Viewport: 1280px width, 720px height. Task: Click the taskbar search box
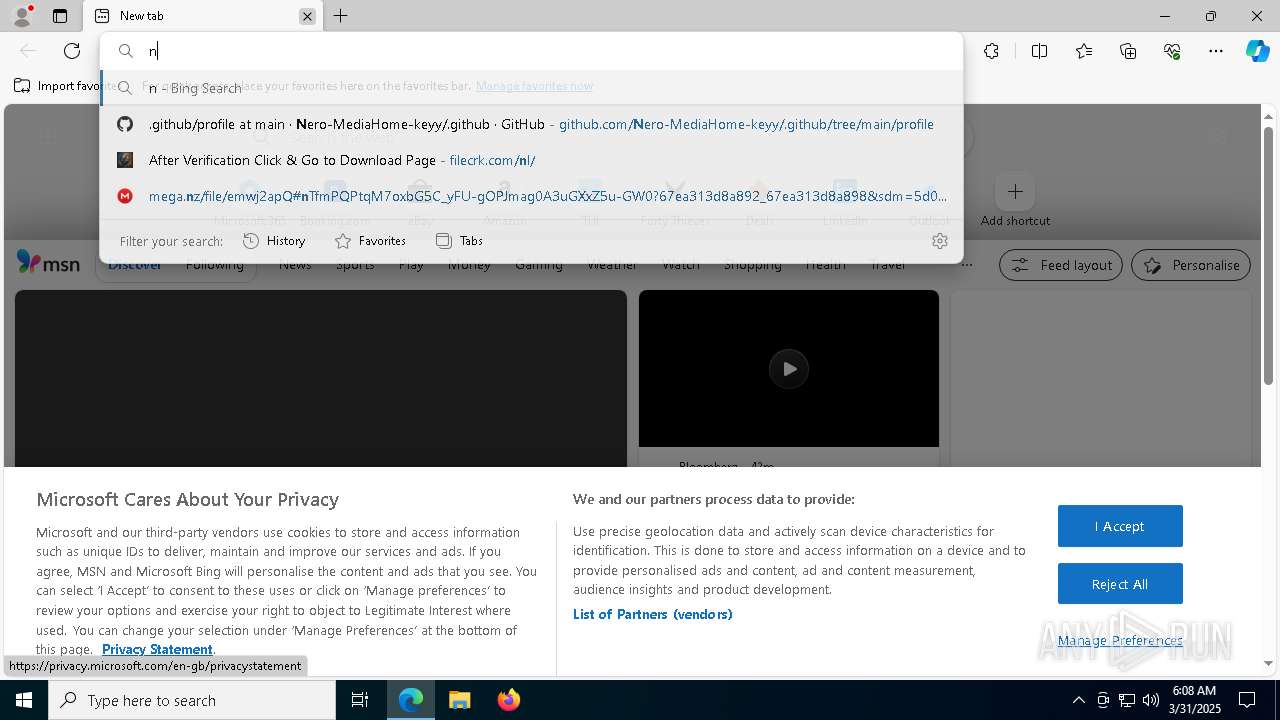point(192,700)
